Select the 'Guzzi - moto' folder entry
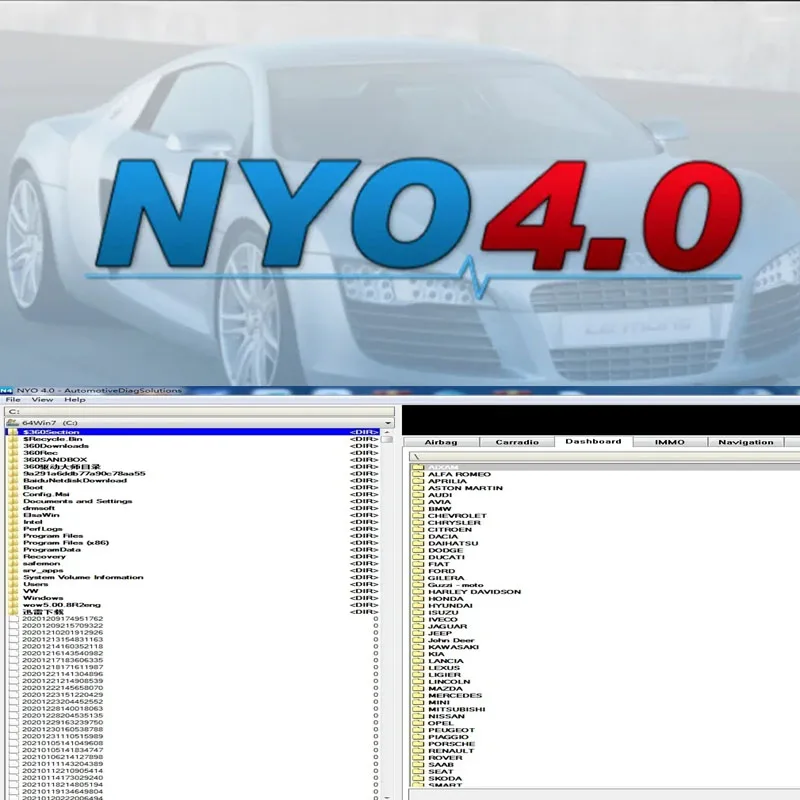Image resolution: width=800 pixels, height=800 pixels. pos(456,585)
